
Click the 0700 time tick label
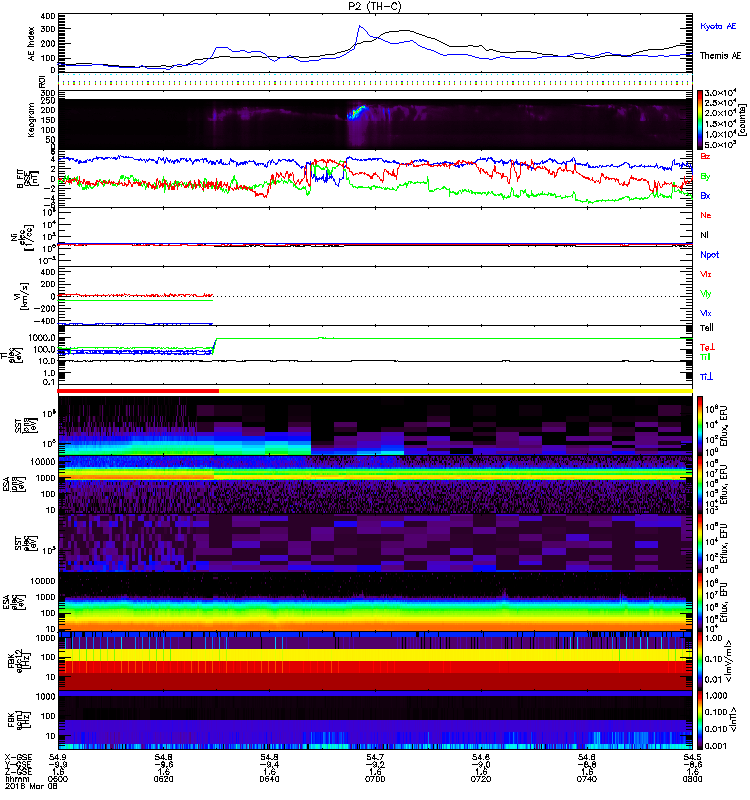[x=375, y=779]
